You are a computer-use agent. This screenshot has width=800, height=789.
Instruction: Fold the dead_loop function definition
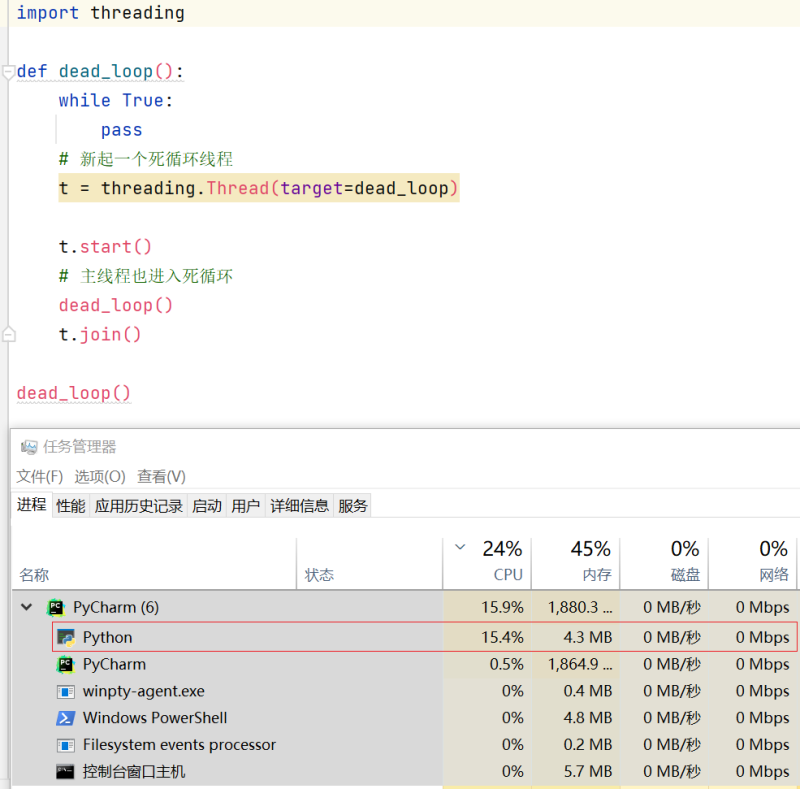click(x=8, y=72)
